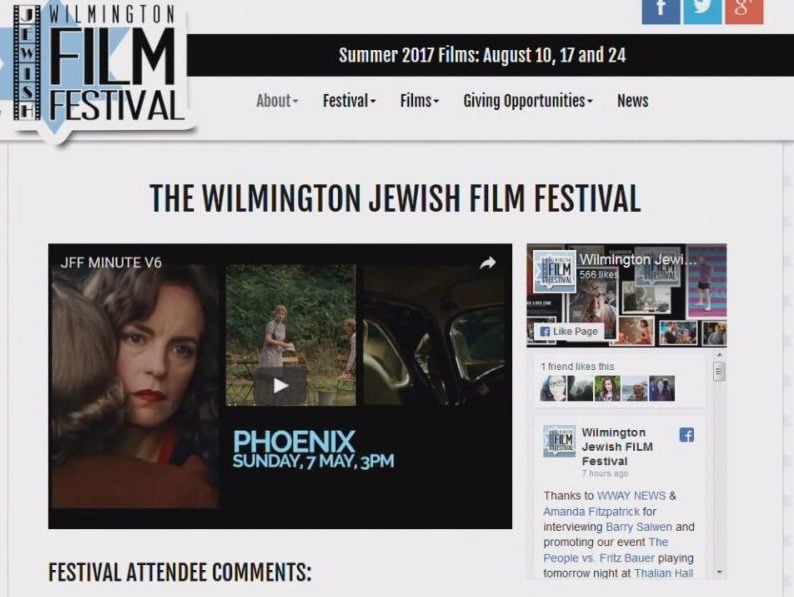Open the WWAY NEWS link
794x597 pixels.
coord(631,495)
